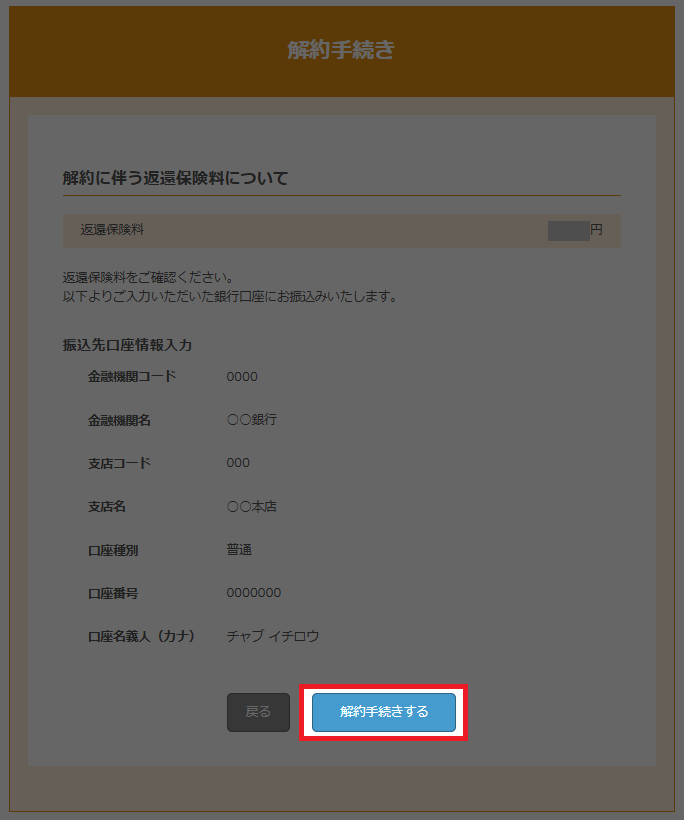Click the 解約手続き page header title

(341, 51)
